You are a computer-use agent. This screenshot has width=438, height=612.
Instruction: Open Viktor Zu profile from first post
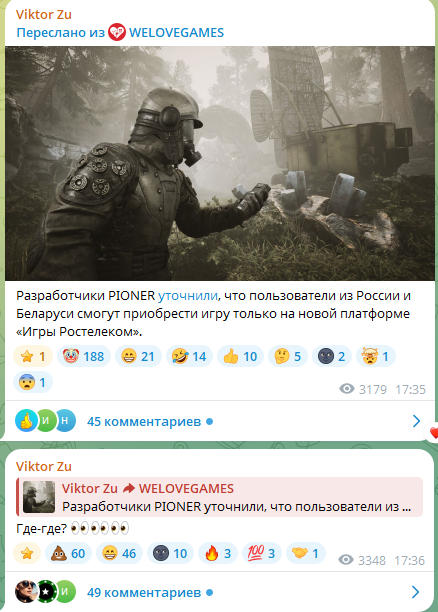[x=44, y=14]
